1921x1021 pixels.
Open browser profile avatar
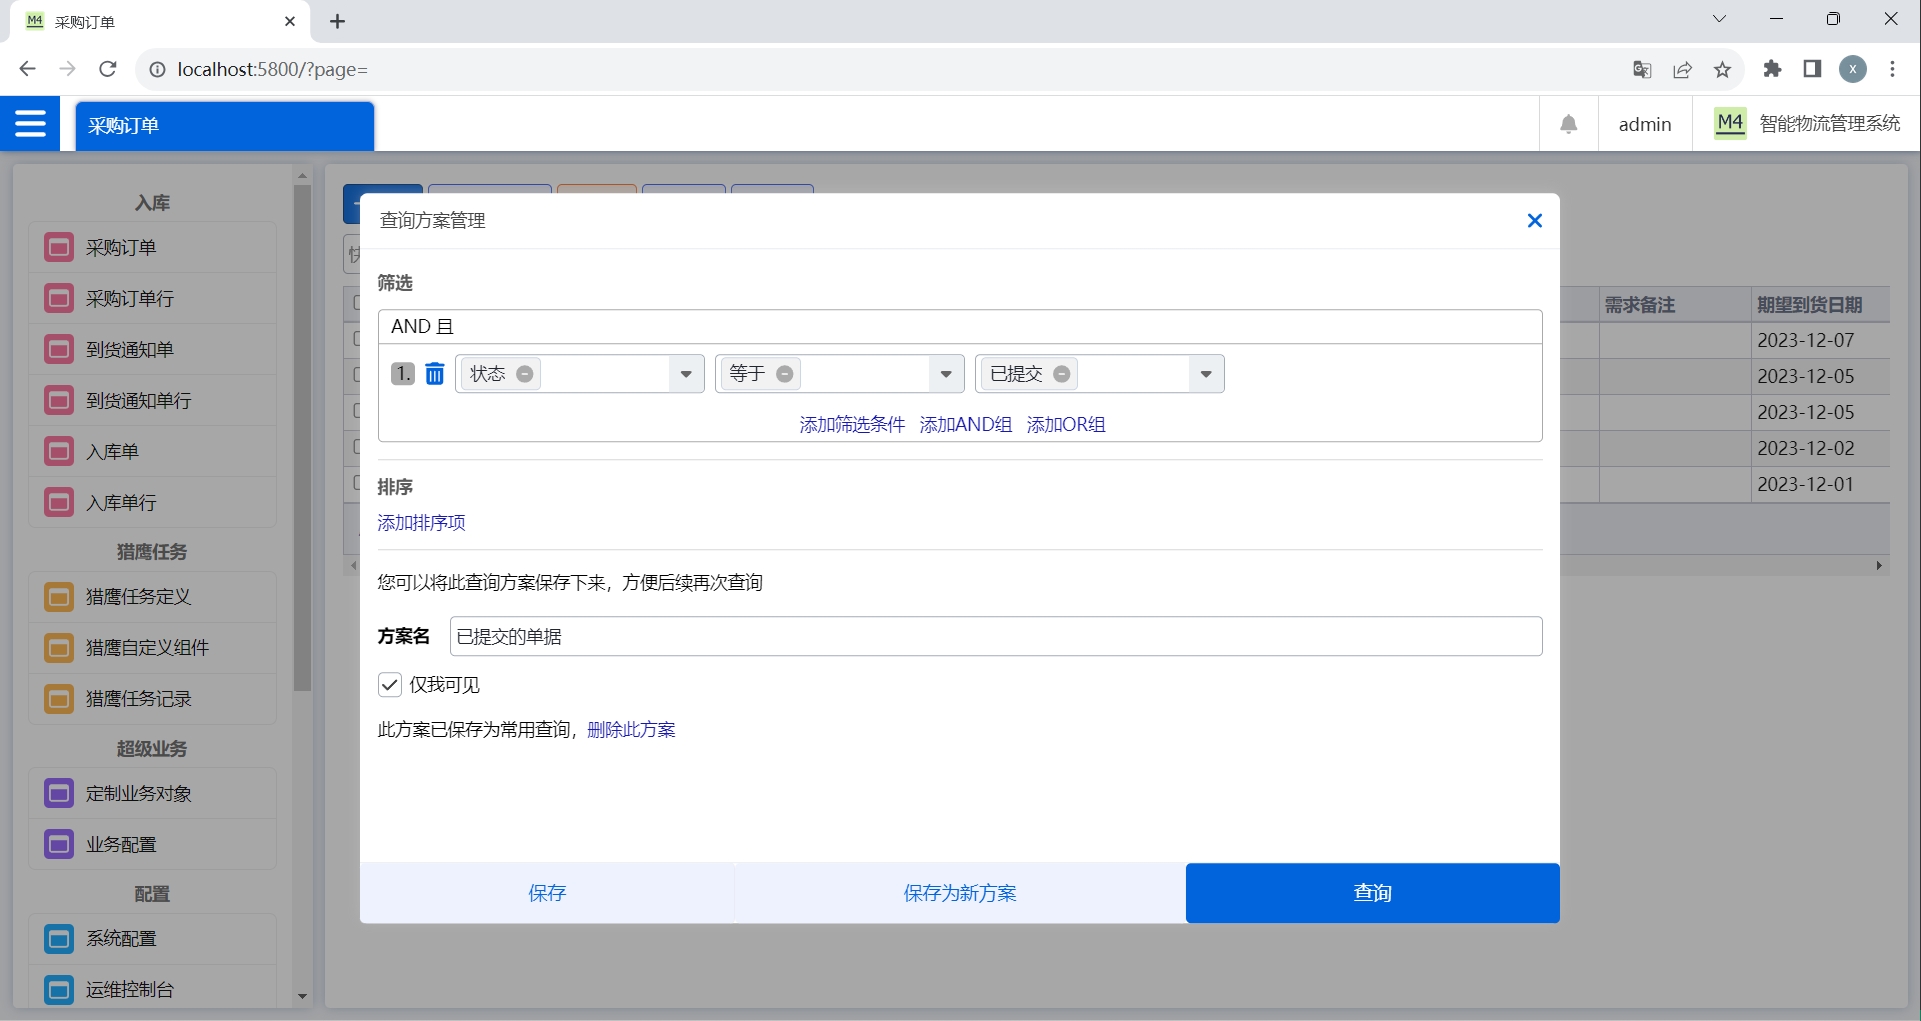click(x=1853, y=69)
